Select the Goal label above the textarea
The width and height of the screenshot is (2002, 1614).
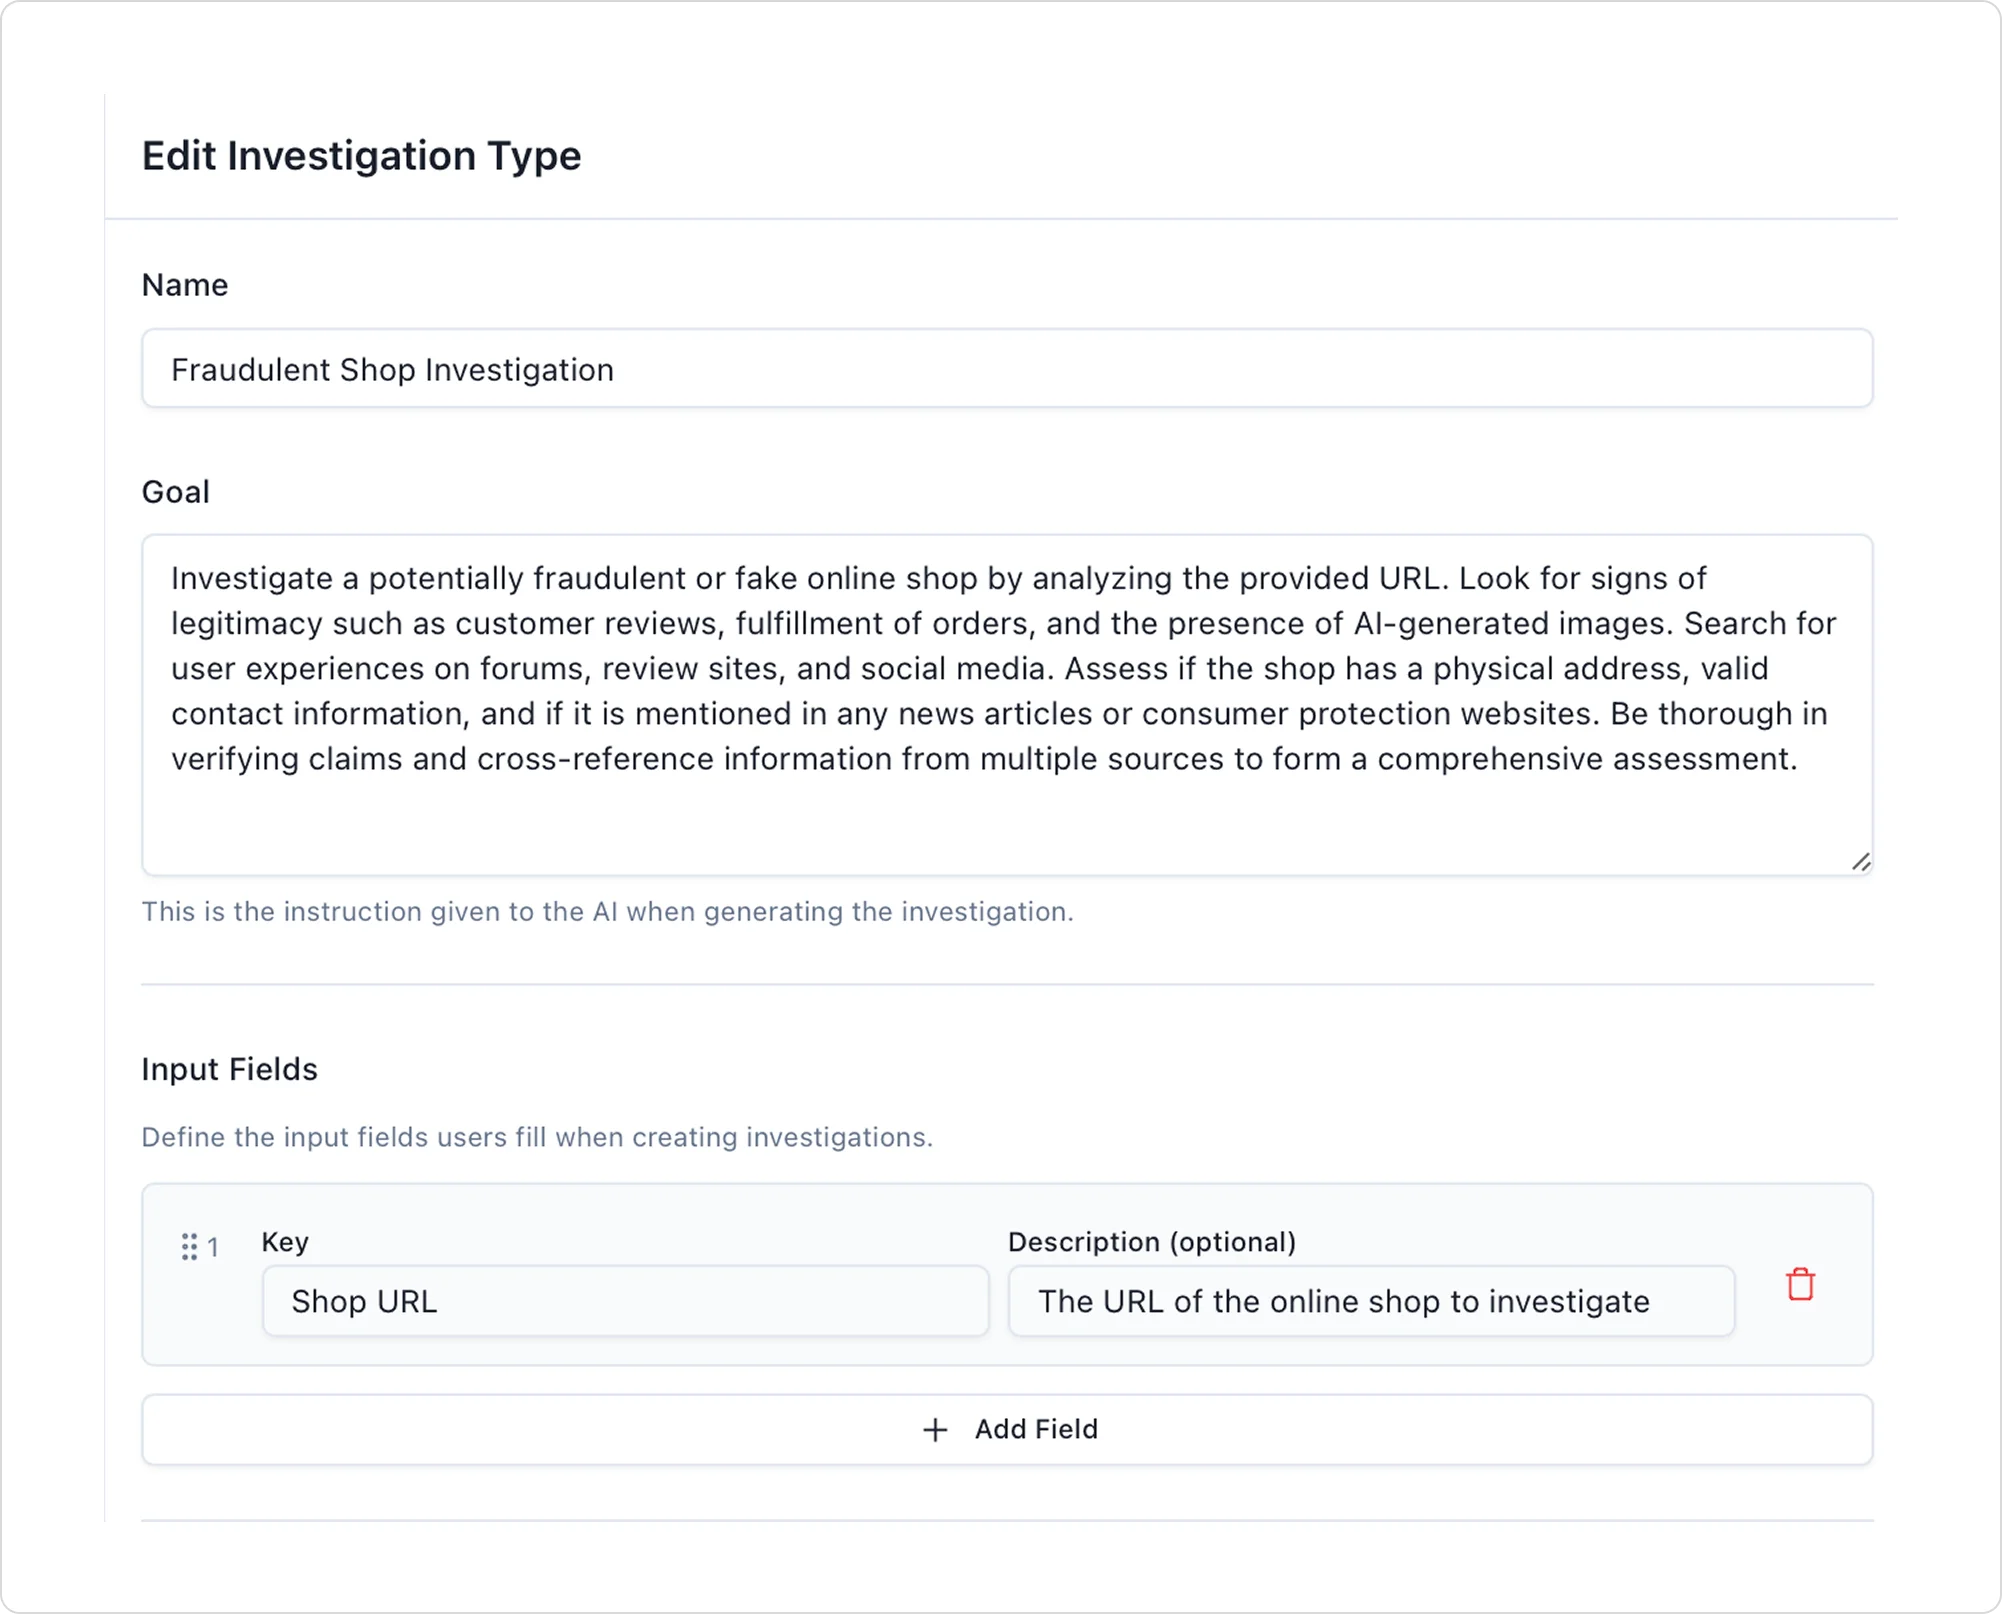click(x=176, y=491)
